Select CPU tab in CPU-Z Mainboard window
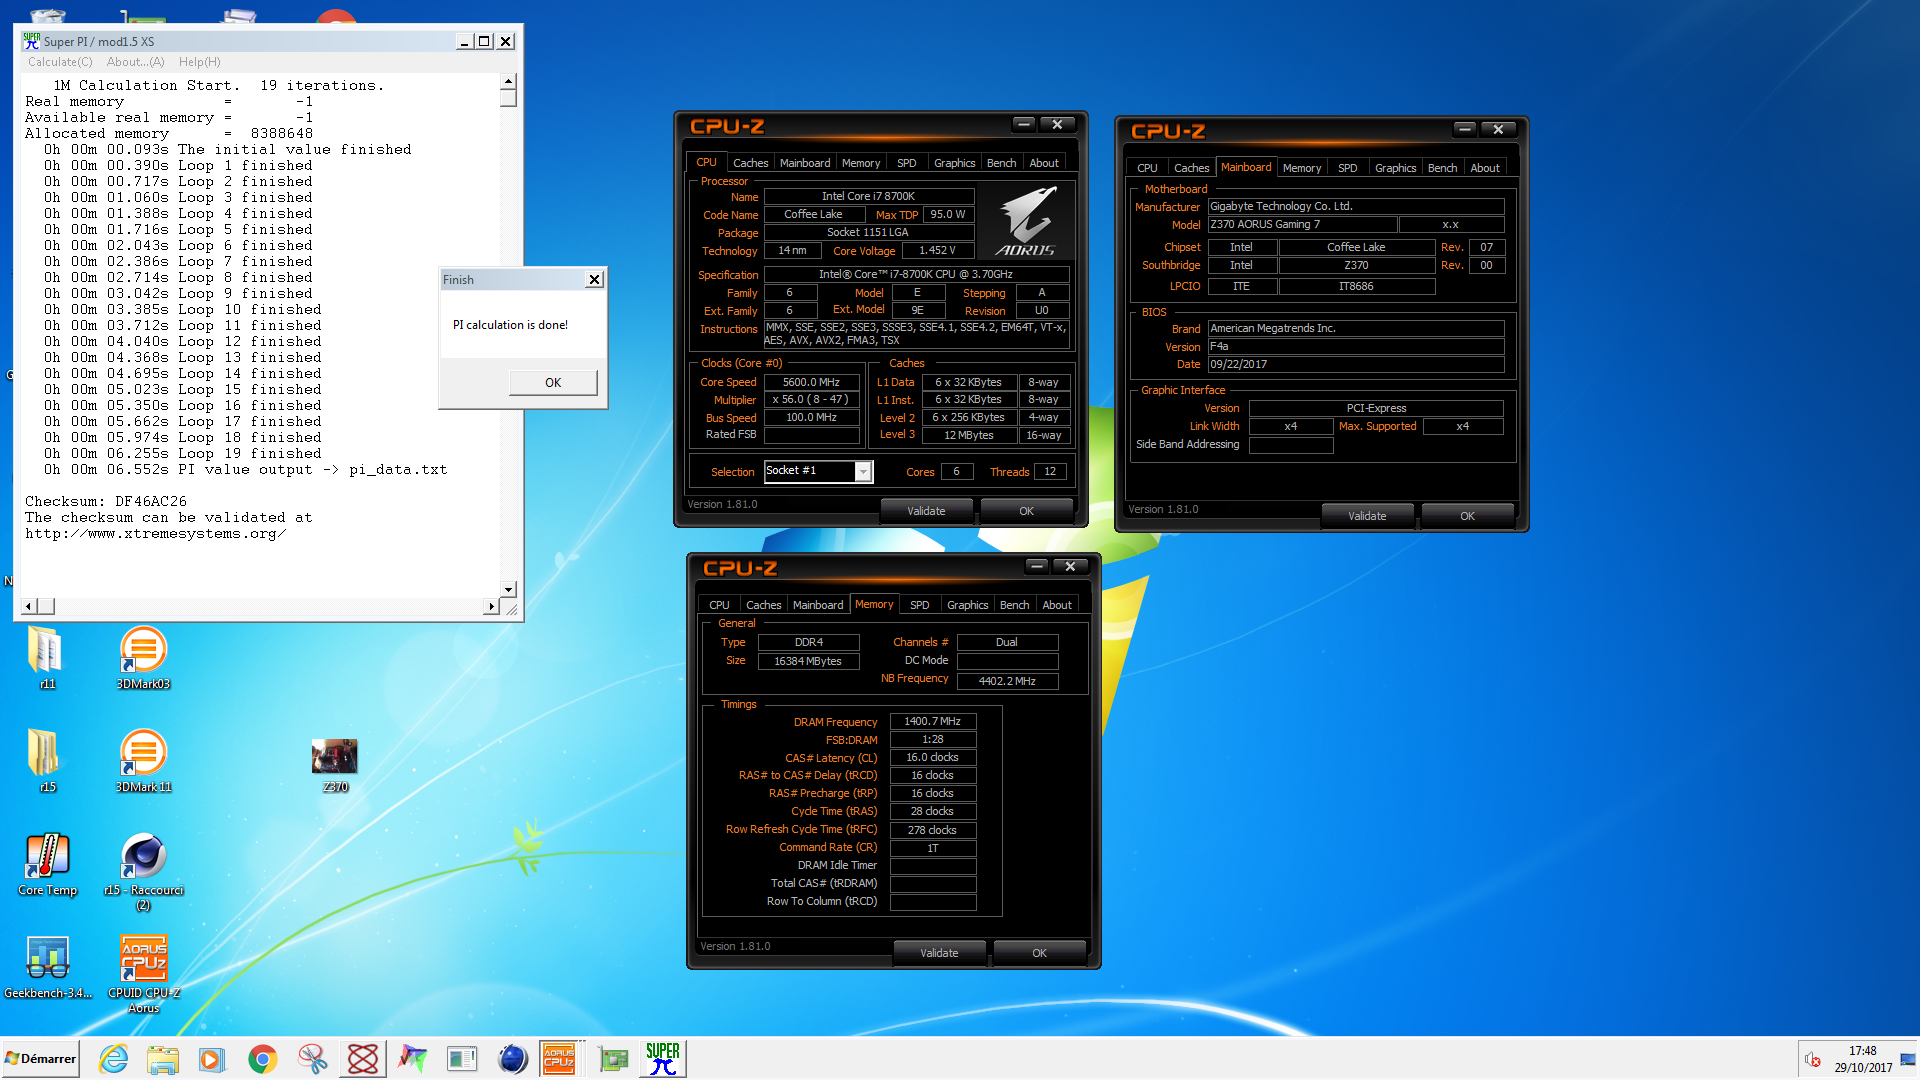Image resolution: width=1920 pixels, height=1080 pixels. coord(1147,168)
